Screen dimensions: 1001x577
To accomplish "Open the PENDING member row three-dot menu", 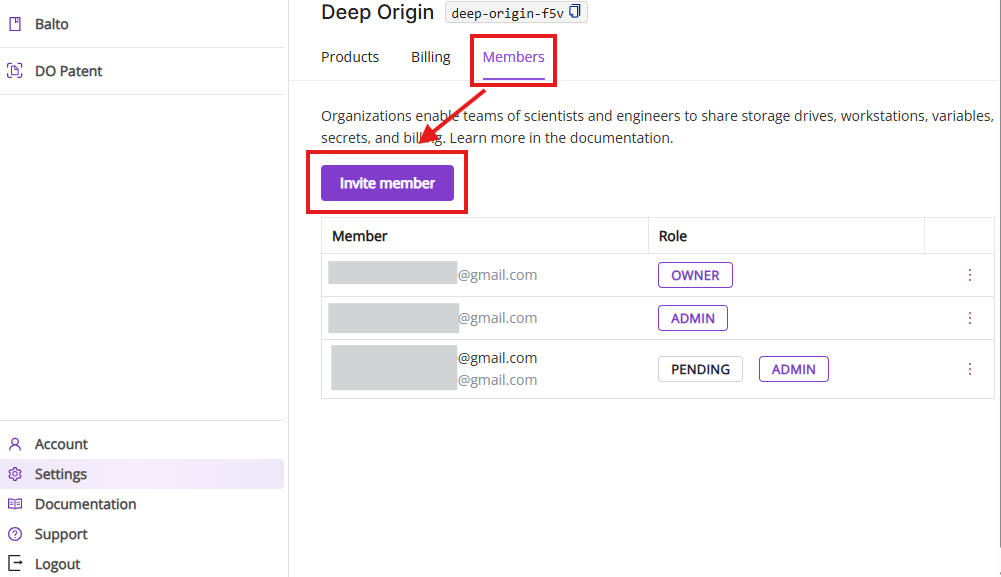I will coord(970,369).
